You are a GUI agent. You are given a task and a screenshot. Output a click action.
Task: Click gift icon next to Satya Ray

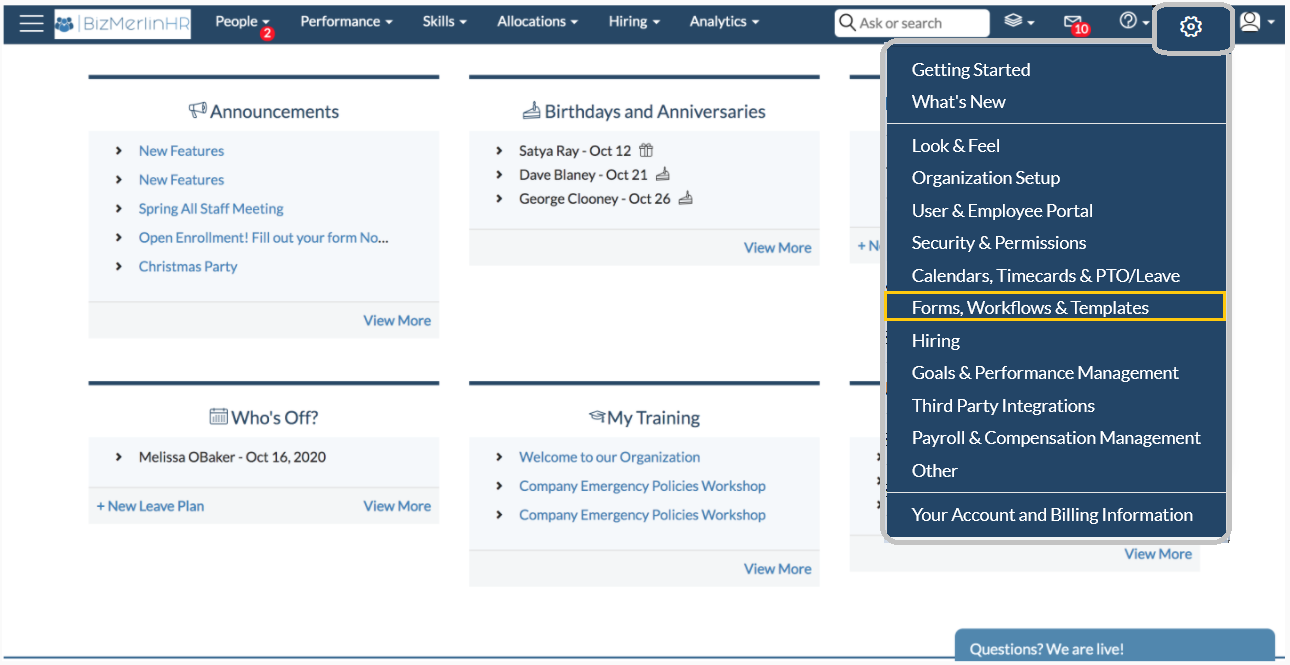tap(646, 151)
